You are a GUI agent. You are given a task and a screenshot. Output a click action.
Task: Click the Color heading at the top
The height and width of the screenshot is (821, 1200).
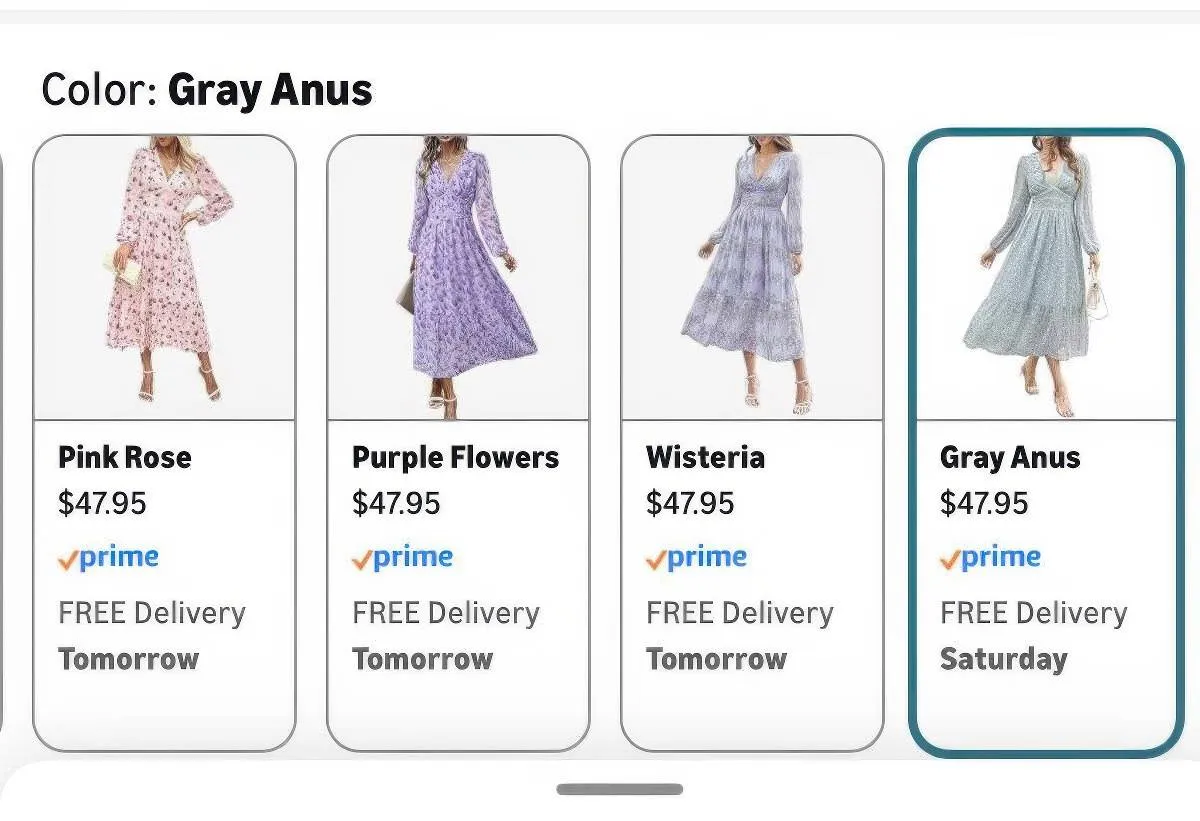[x=206, y=90]
